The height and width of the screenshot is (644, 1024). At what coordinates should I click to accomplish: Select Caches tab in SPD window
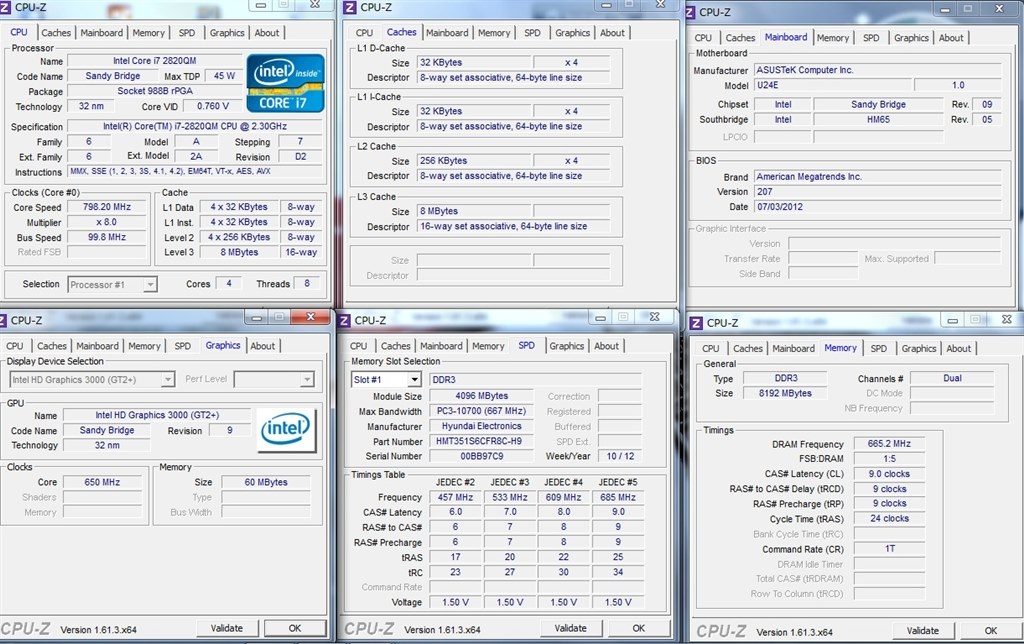[x=395, y=346]
